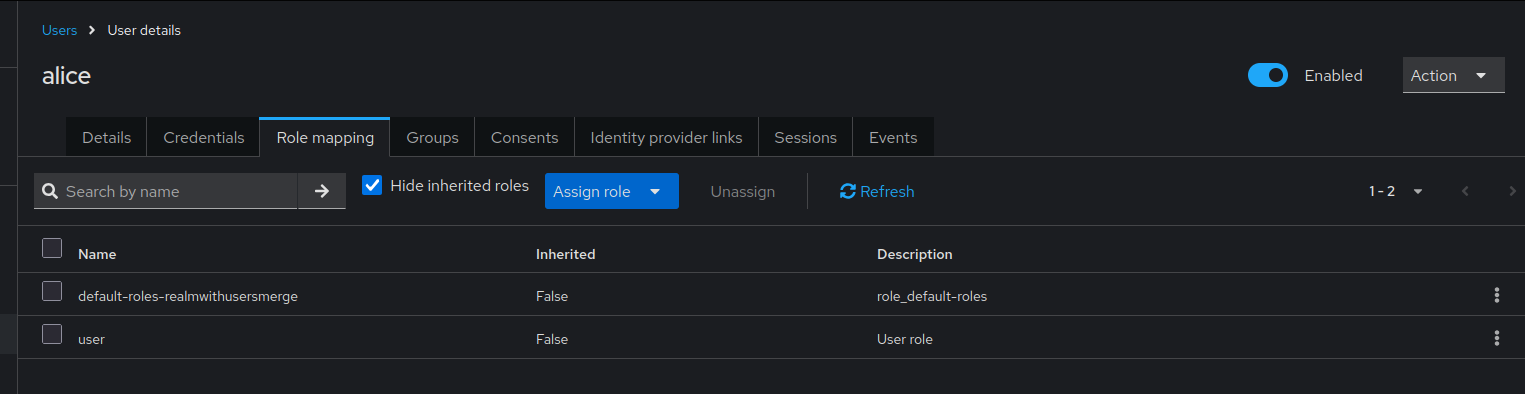Viewport: 1525px width, 394px height.
Task: Focus the Search by name field
Action: coord(166,191)
